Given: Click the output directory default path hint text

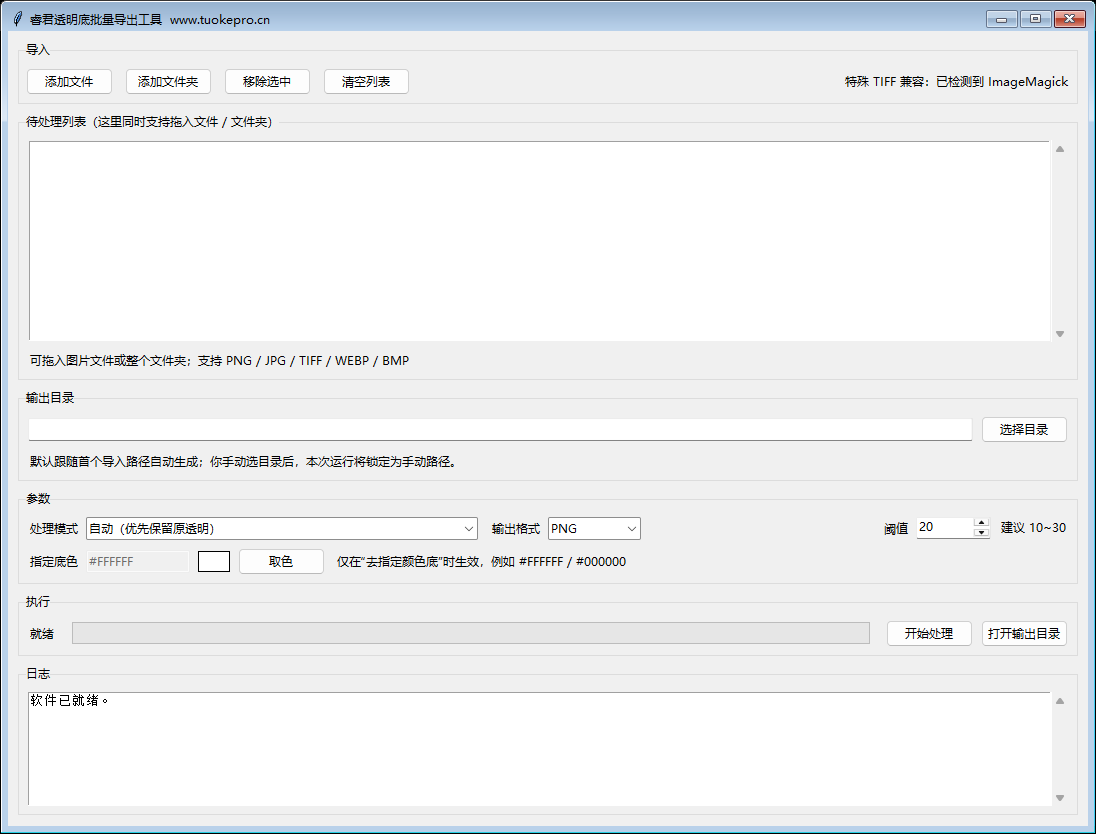Looking at the screenshot, I should click(x=244, y=462).
